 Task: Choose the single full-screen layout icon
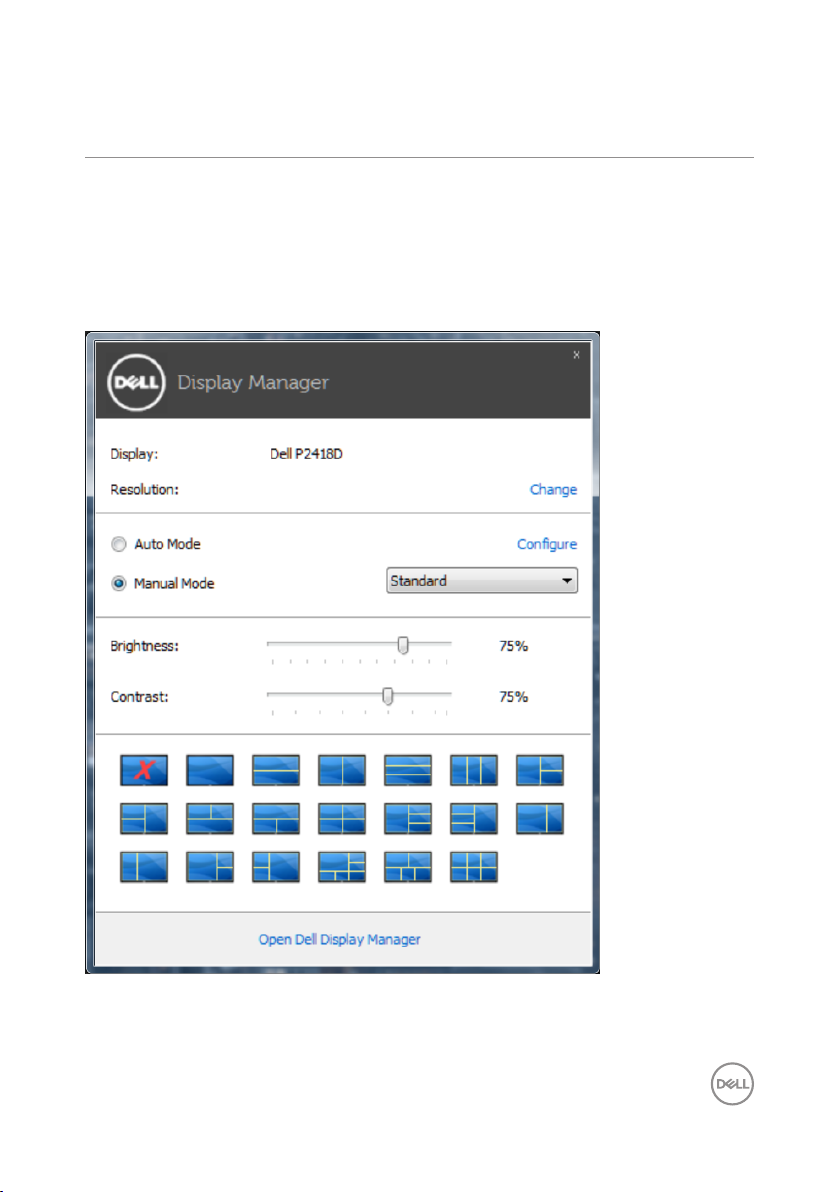tap(209, 769)
